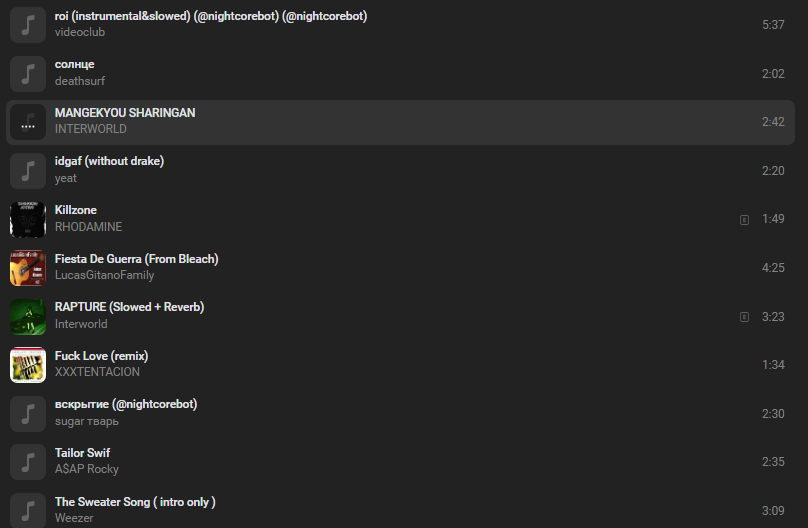
Task: Click the Weezer artist name
Action: [x=74, y=518]
